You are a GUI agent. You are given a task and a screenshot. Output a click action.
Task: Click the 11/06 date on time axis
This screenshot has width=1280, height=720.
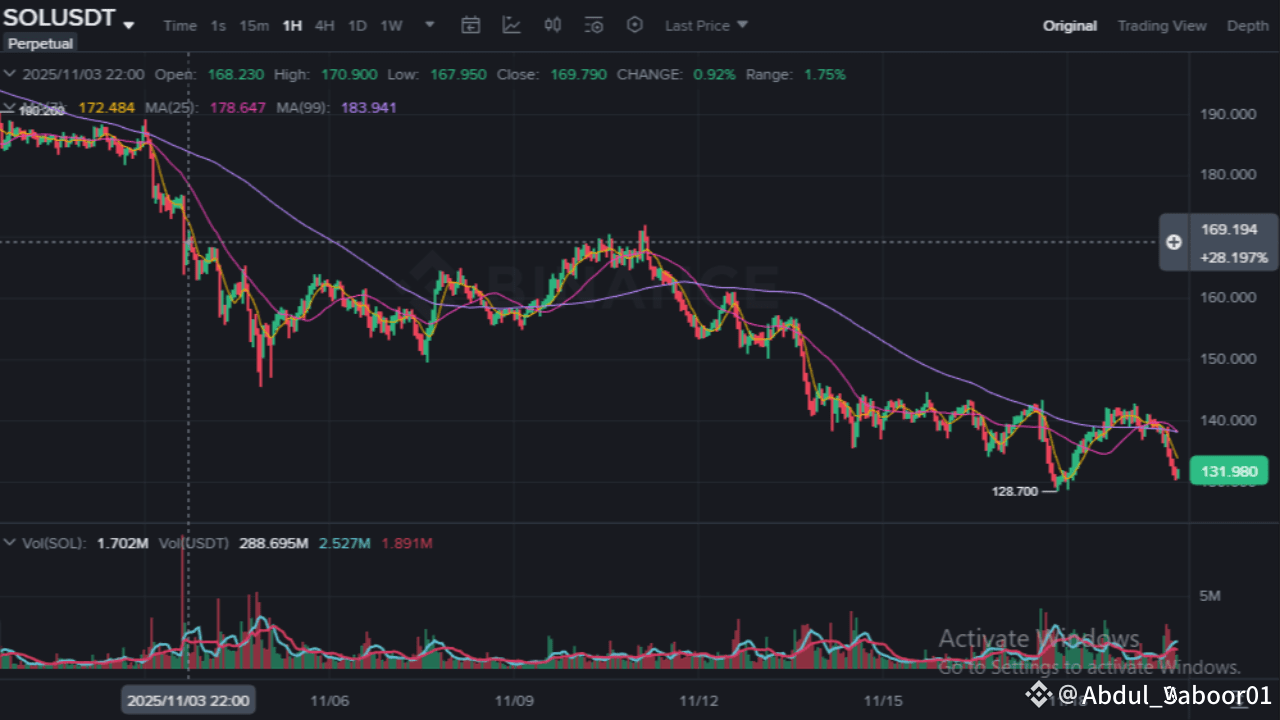(x=328, y=700)
